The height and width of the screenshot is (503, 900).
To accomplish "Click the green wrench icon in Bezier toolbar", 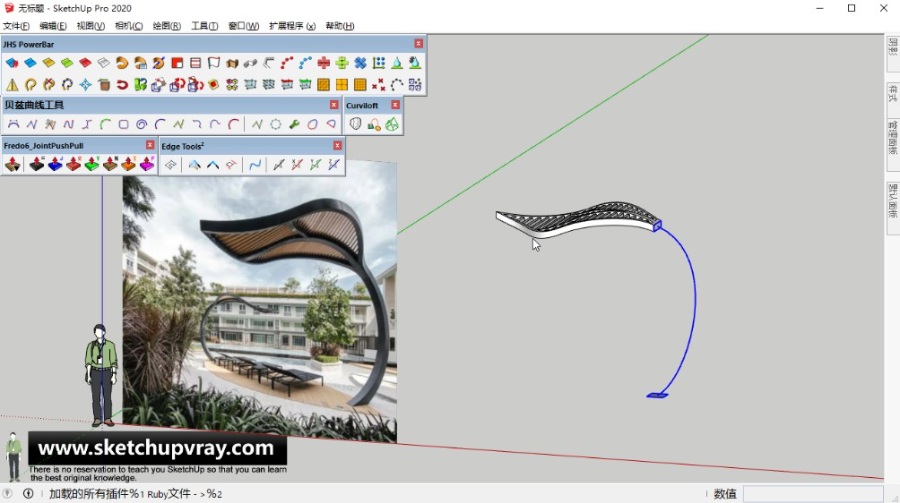I will [x=294, y=124].
